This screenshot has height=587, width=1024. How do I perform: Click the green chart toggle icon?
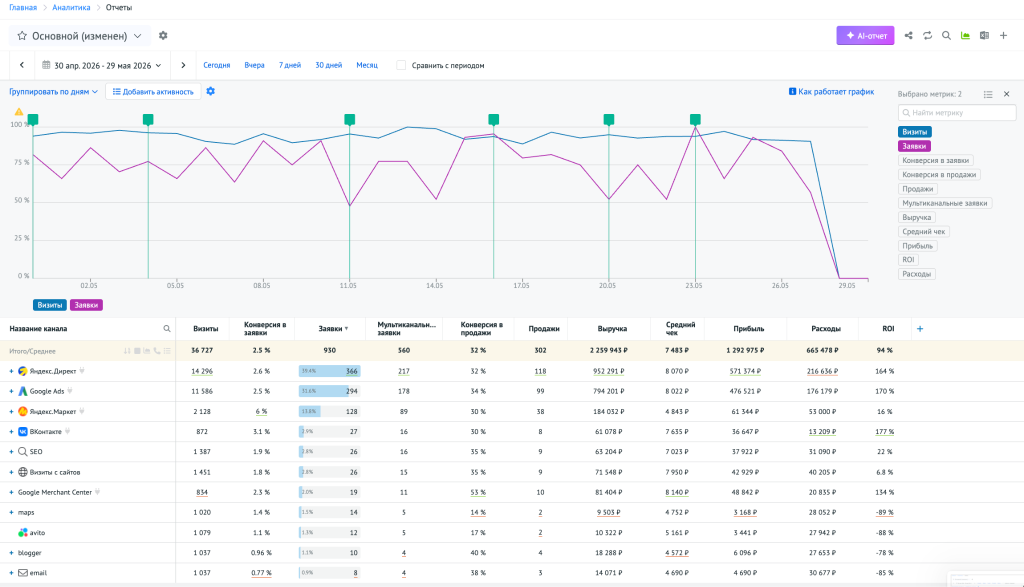965,35
